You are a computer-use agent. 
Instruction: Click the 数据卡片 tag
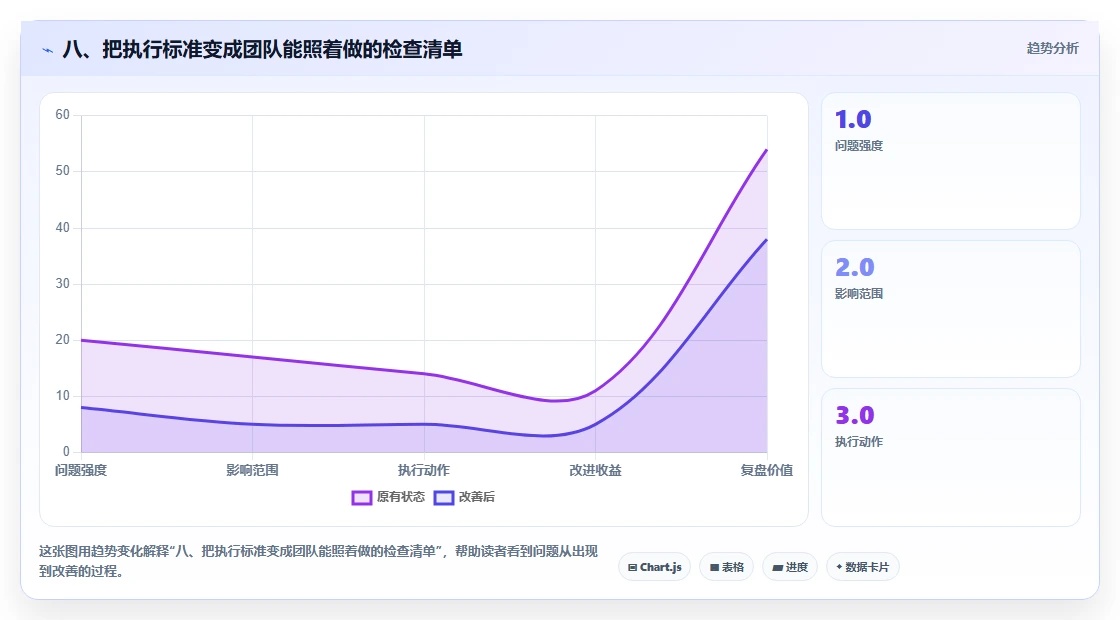[x=862, y=567]
